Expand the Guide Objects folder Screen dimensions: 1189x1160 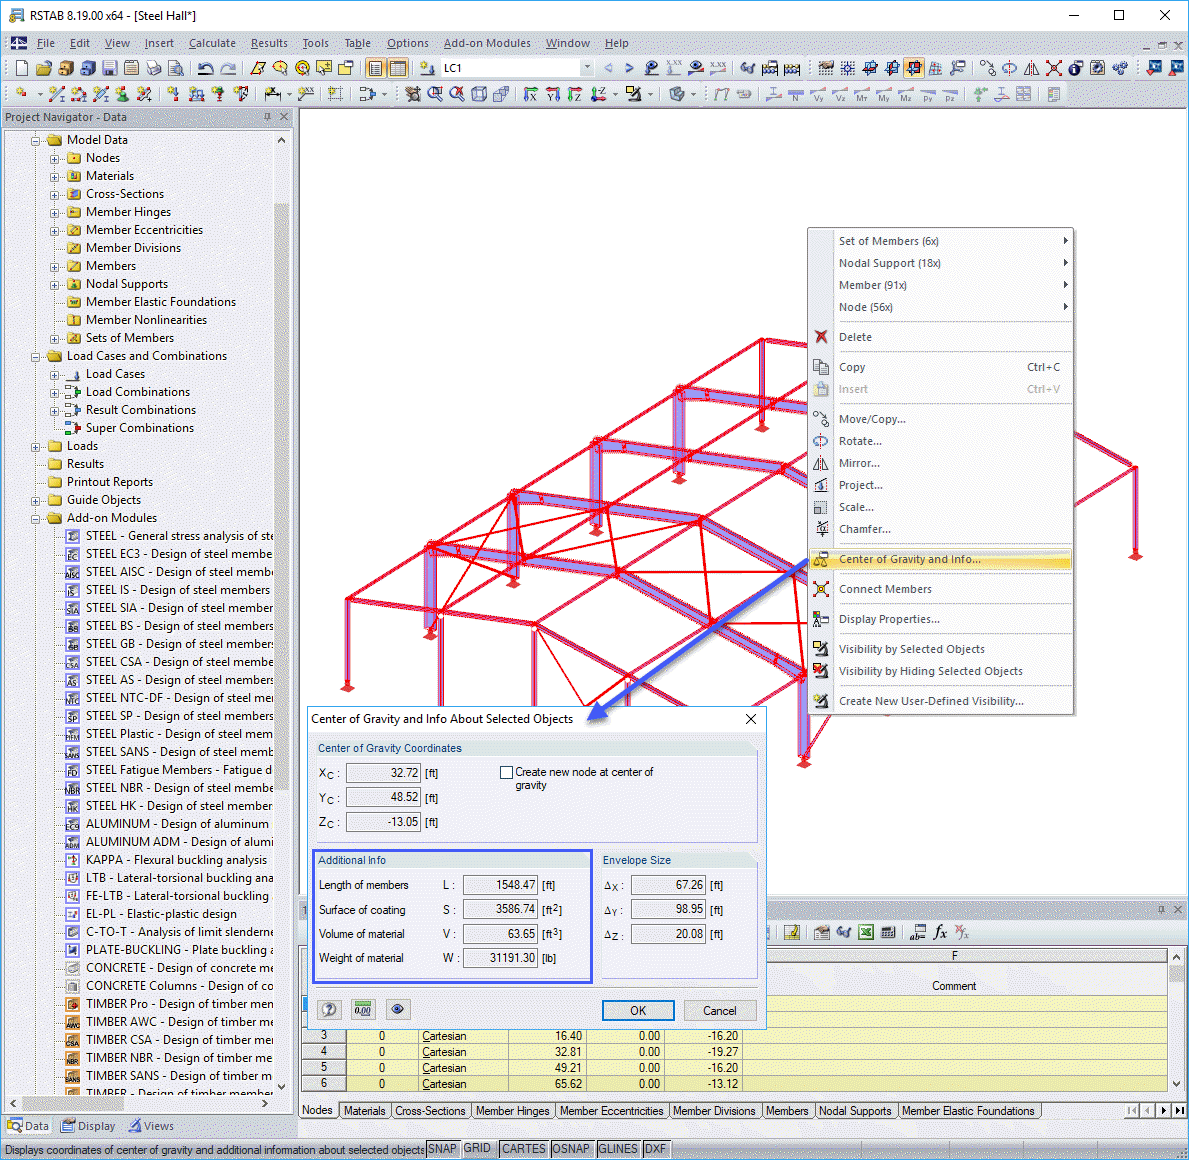(x=36, y=501)
